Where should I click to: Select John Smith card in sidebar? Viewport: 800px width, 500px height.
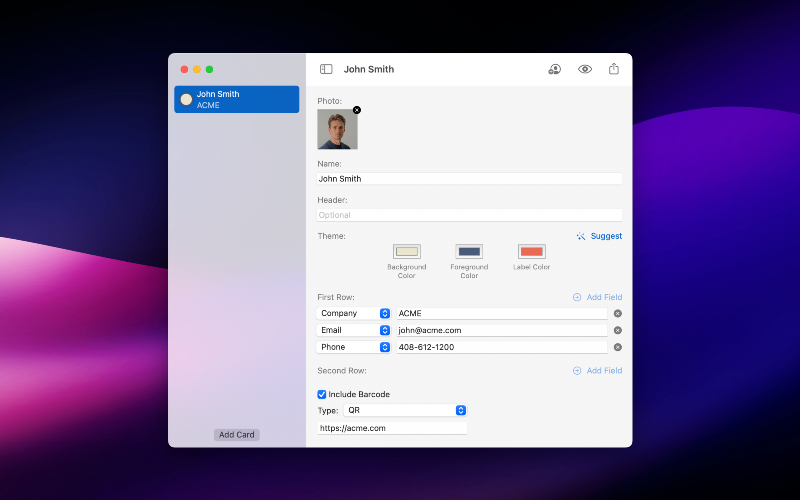point(237,99)
